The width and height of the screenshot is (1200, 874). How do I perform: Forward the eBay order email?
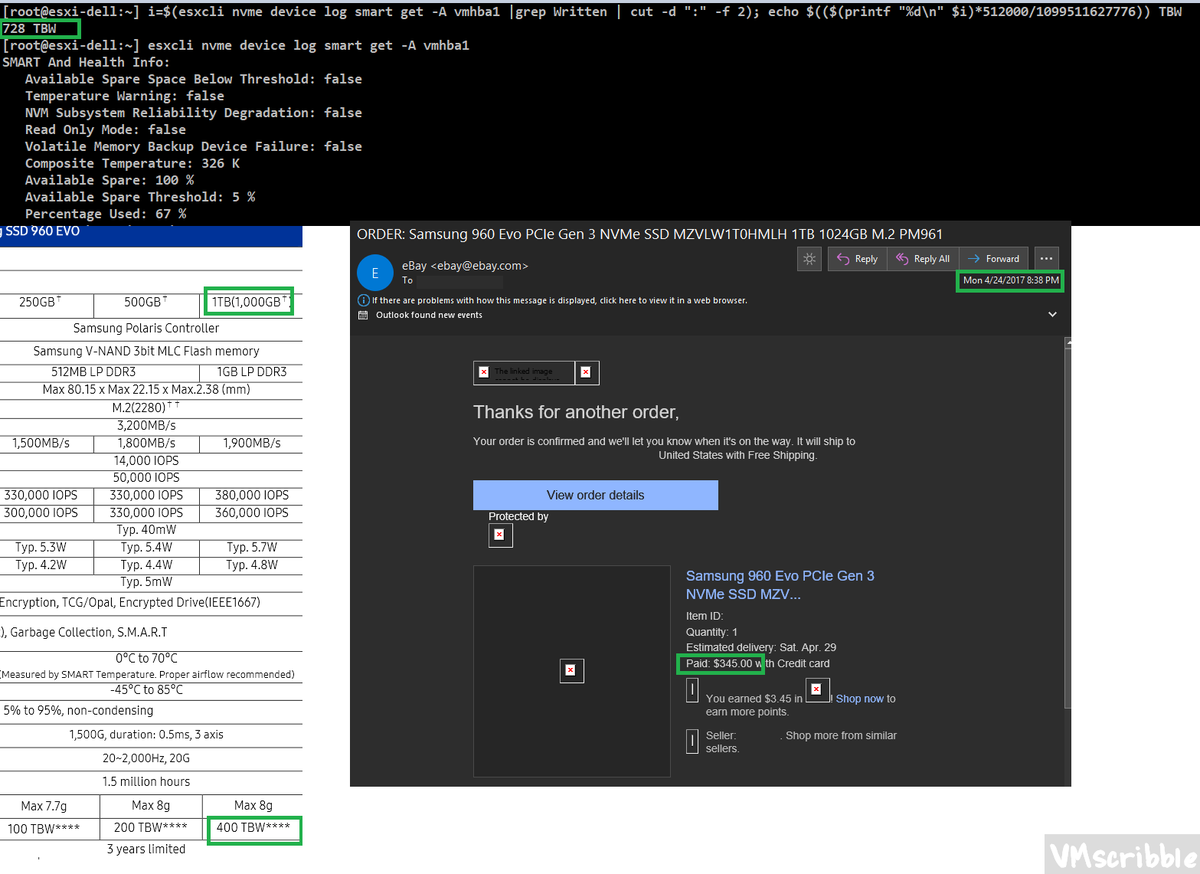tap(994, 258)
